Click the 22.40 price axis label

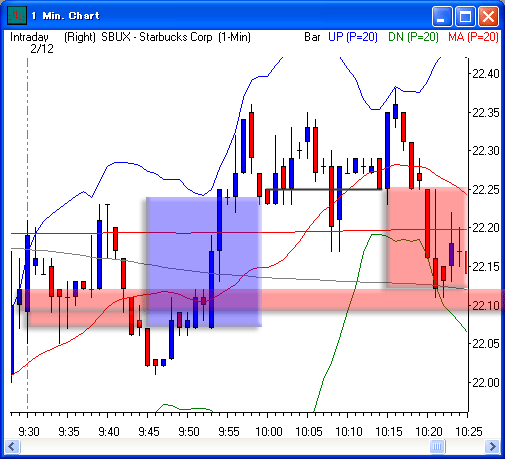point(486,74)
